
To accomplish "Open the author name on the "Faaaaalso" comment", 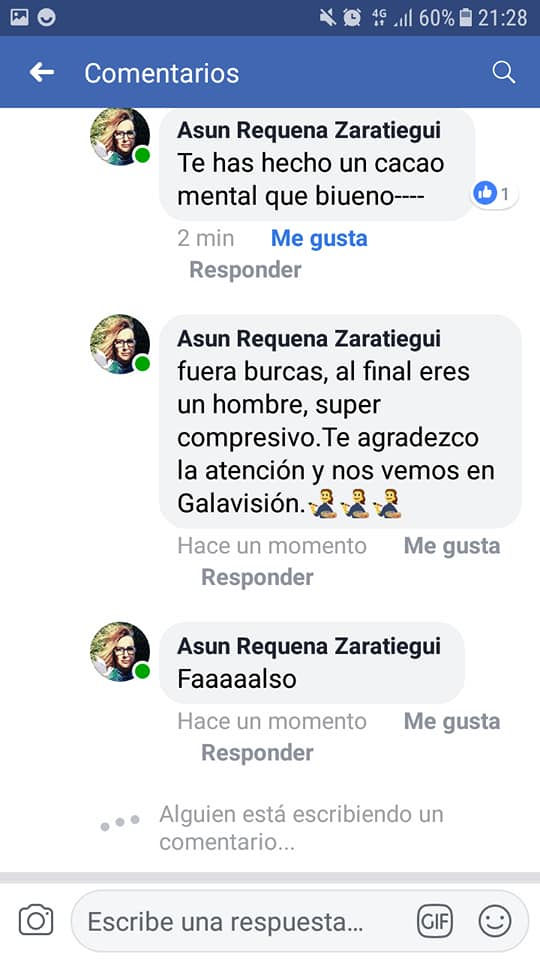I will (309, 646).
